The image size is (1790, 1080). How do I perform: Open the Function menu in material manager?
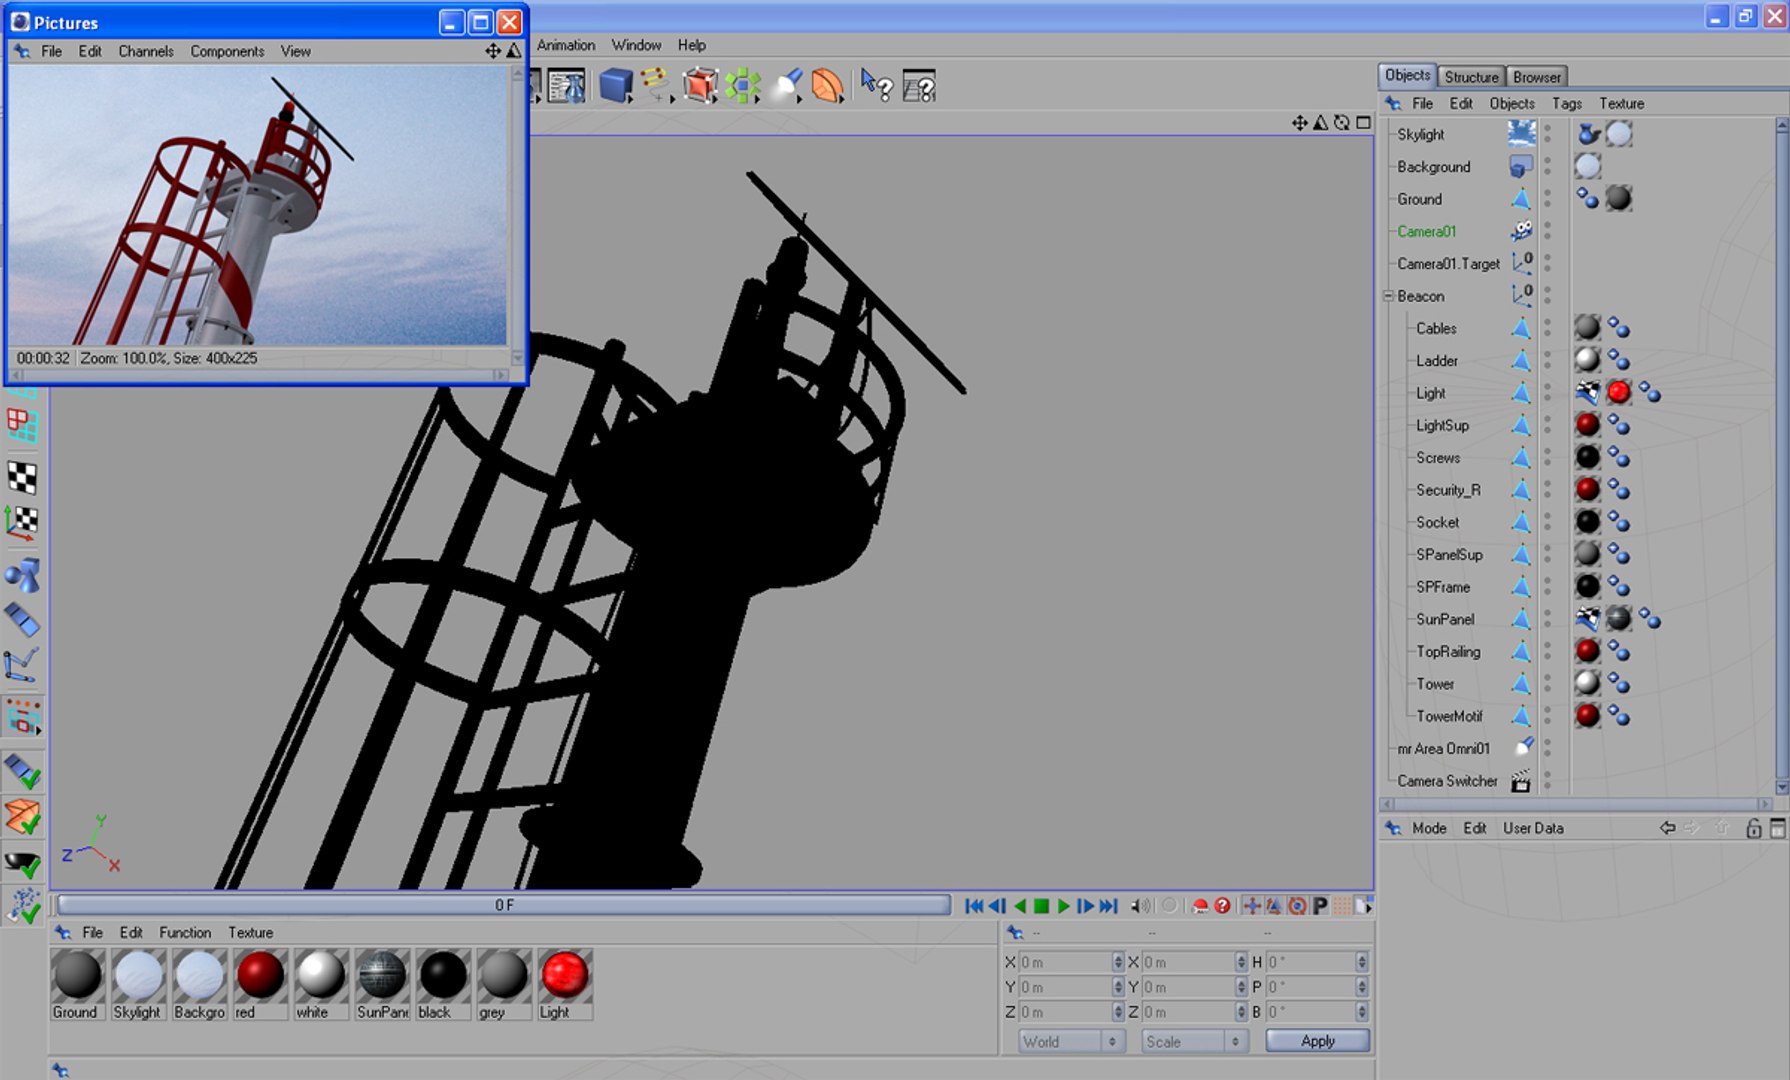tap(185, 933)
